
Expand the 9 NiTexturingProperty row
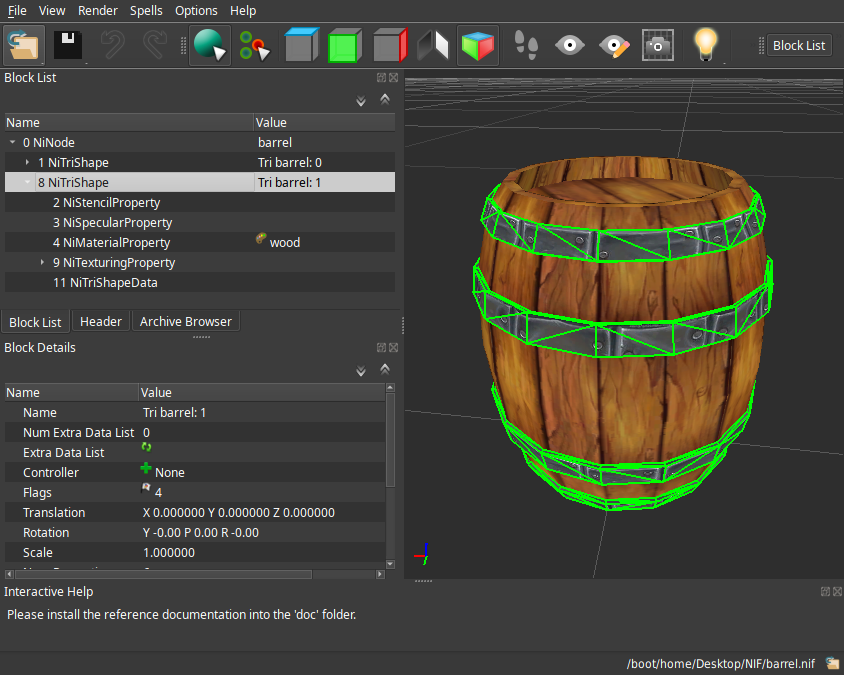[43, 263]
